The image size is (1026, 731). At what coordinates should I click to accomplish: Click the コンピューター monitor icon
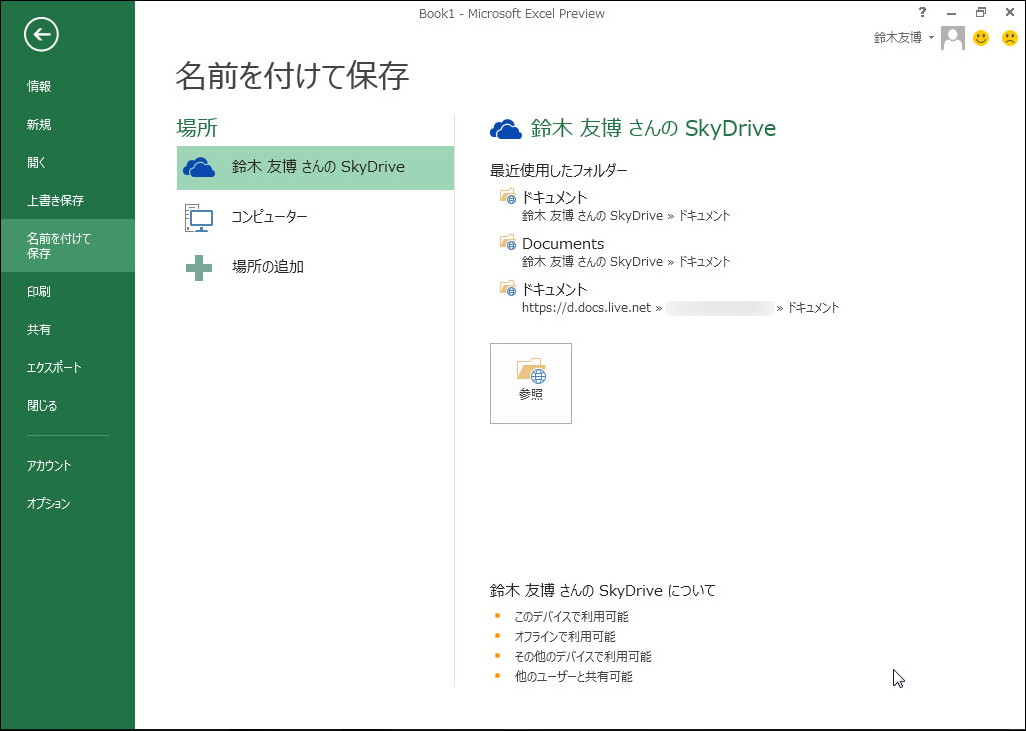[198, 217]
